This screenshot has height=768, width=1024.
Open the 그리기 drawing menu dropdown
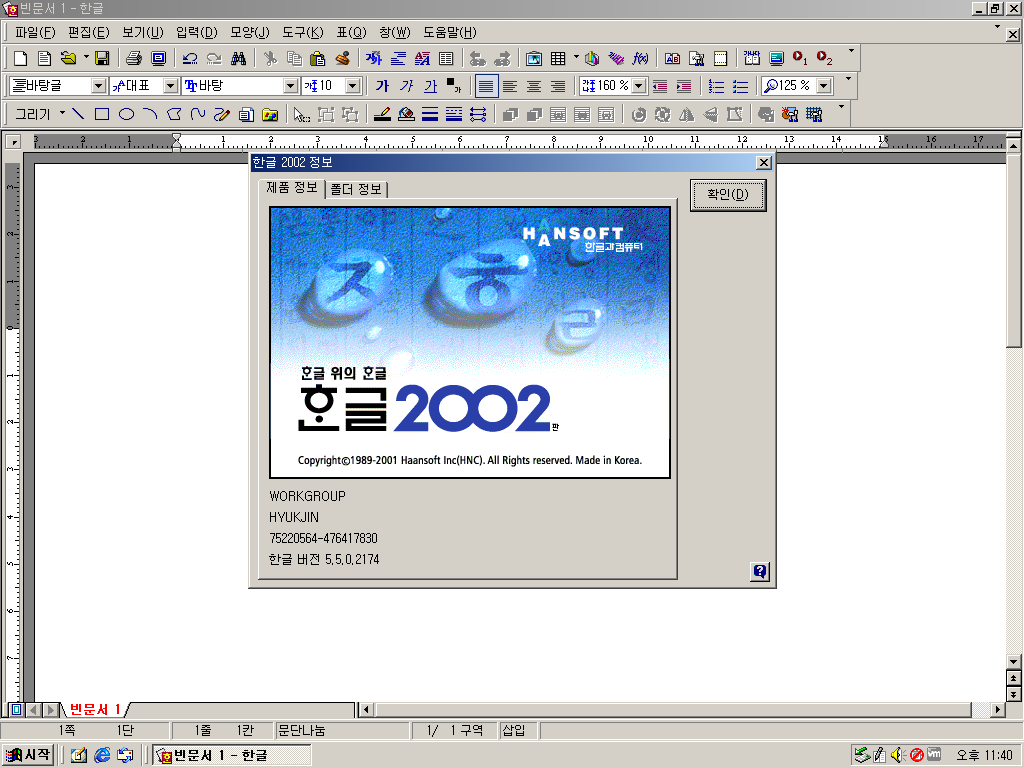coord(39,114)
